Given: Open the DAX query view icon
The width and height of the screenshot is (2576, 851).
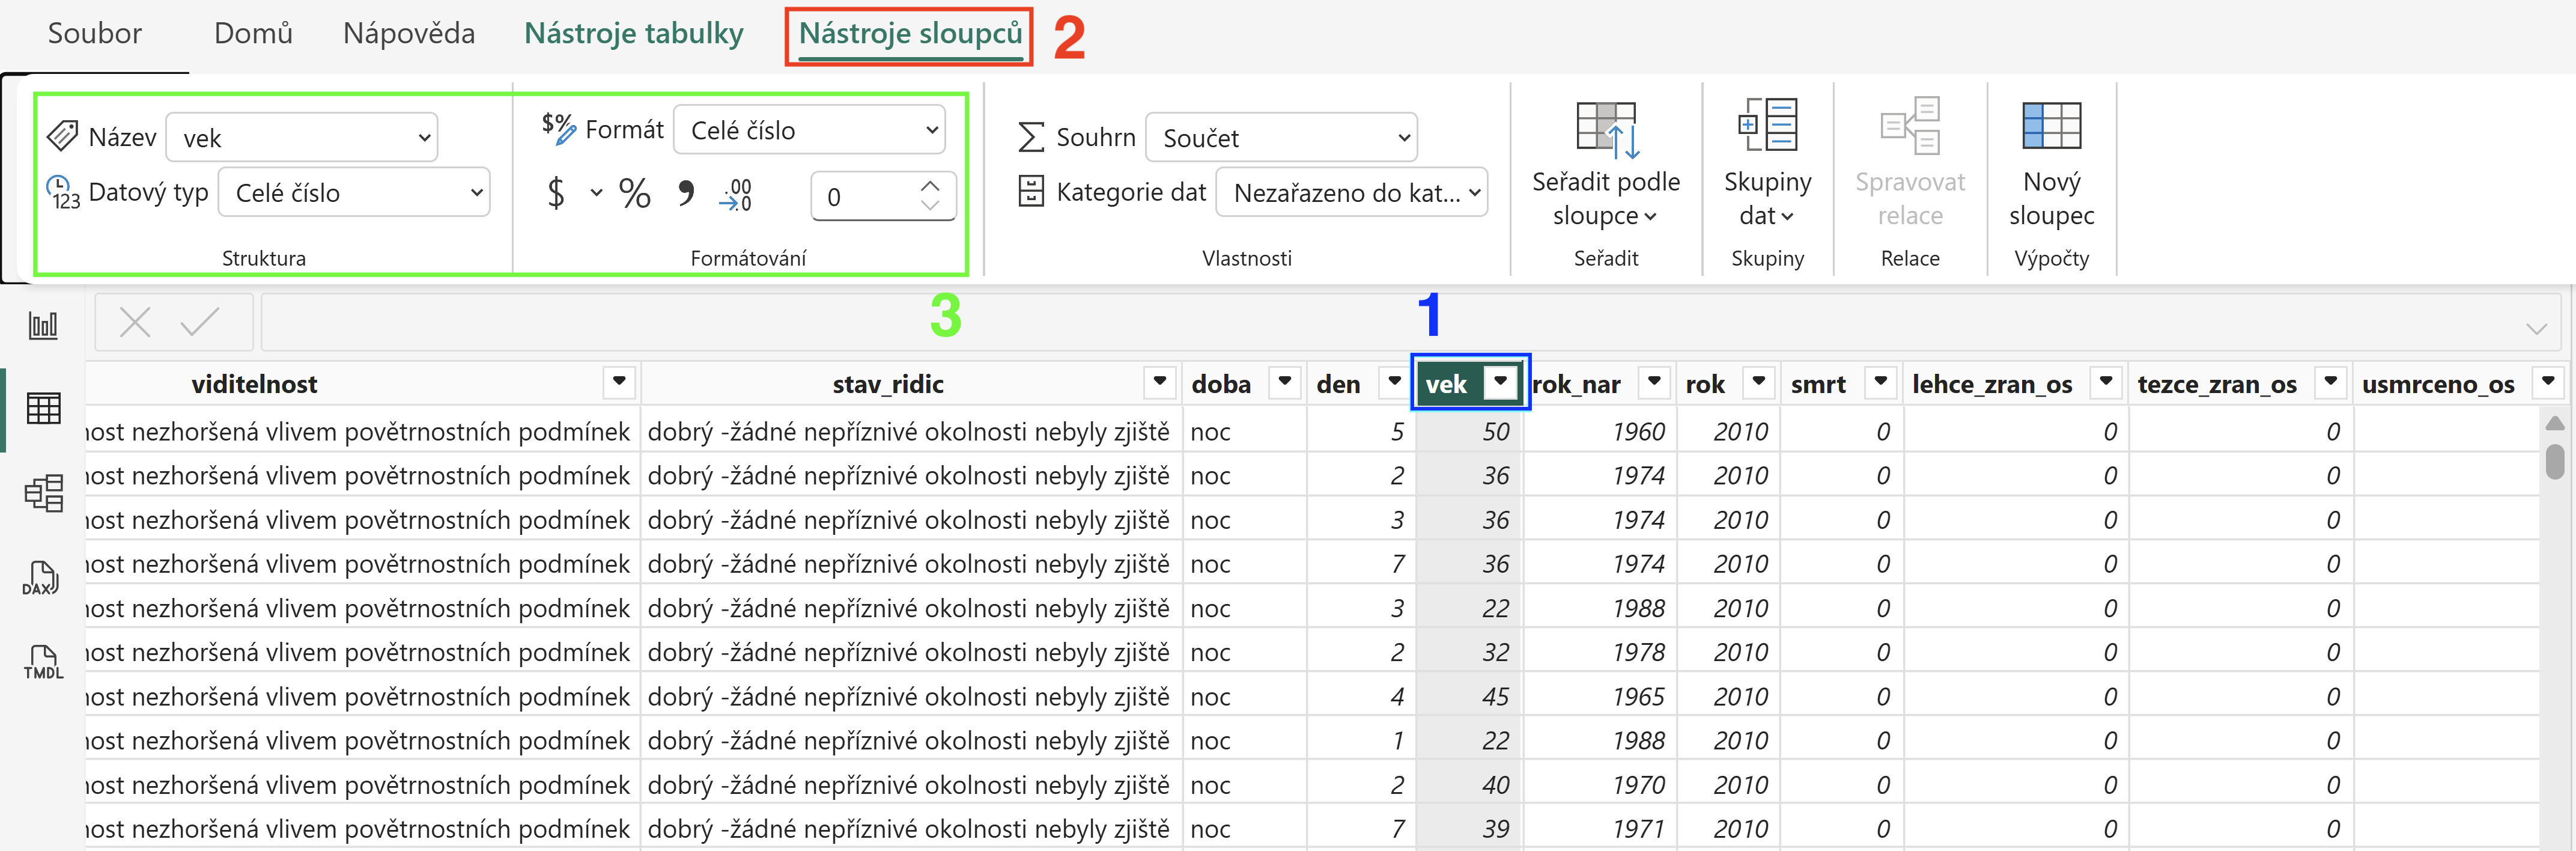Looking at the screenshot, I should pos(41,578).
